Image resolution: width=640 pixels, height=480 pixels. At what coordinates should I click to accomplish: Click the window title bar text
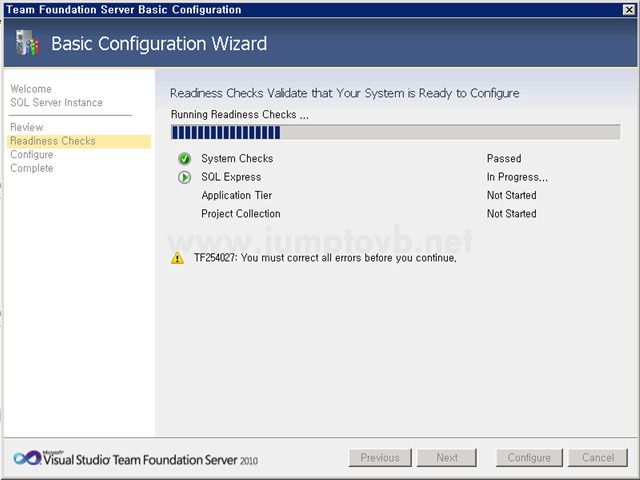click(x=124, y=10)
